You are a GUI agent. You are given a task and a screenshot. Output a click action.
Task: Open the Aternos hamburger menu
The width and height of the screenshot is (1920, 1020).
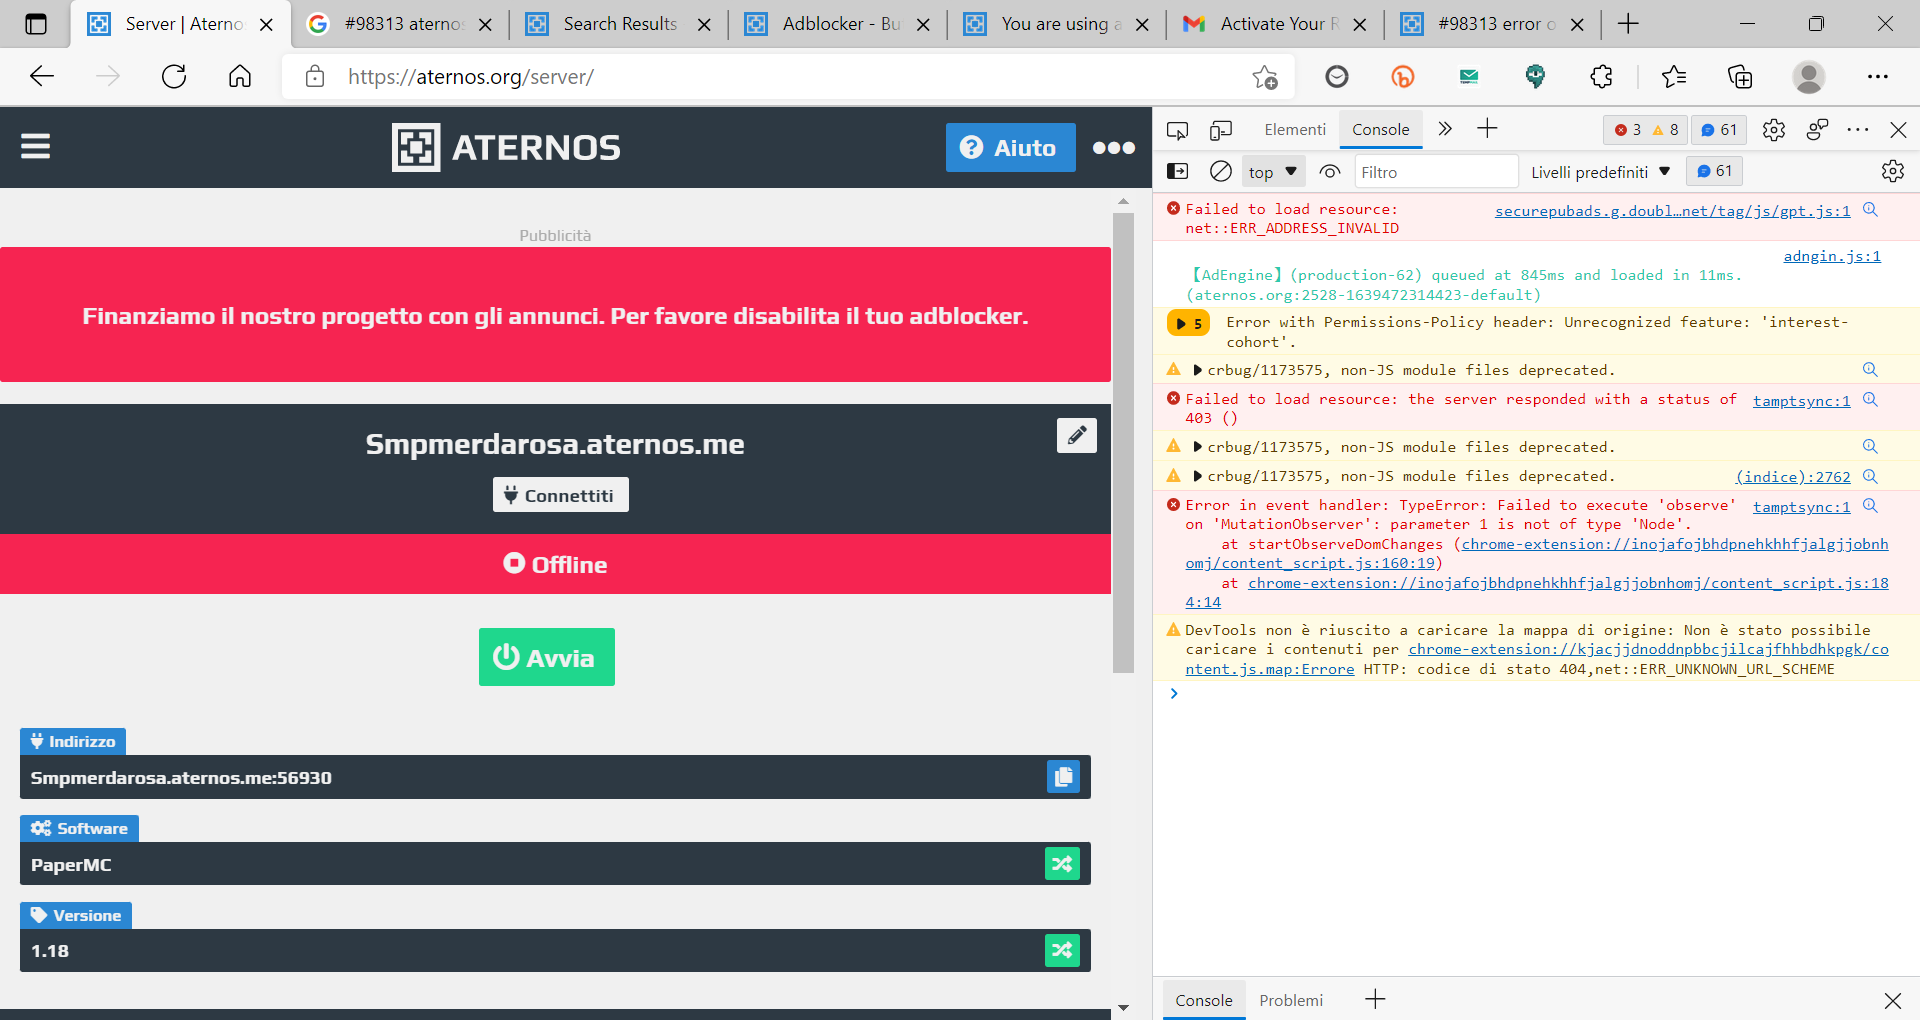[36, 147]
